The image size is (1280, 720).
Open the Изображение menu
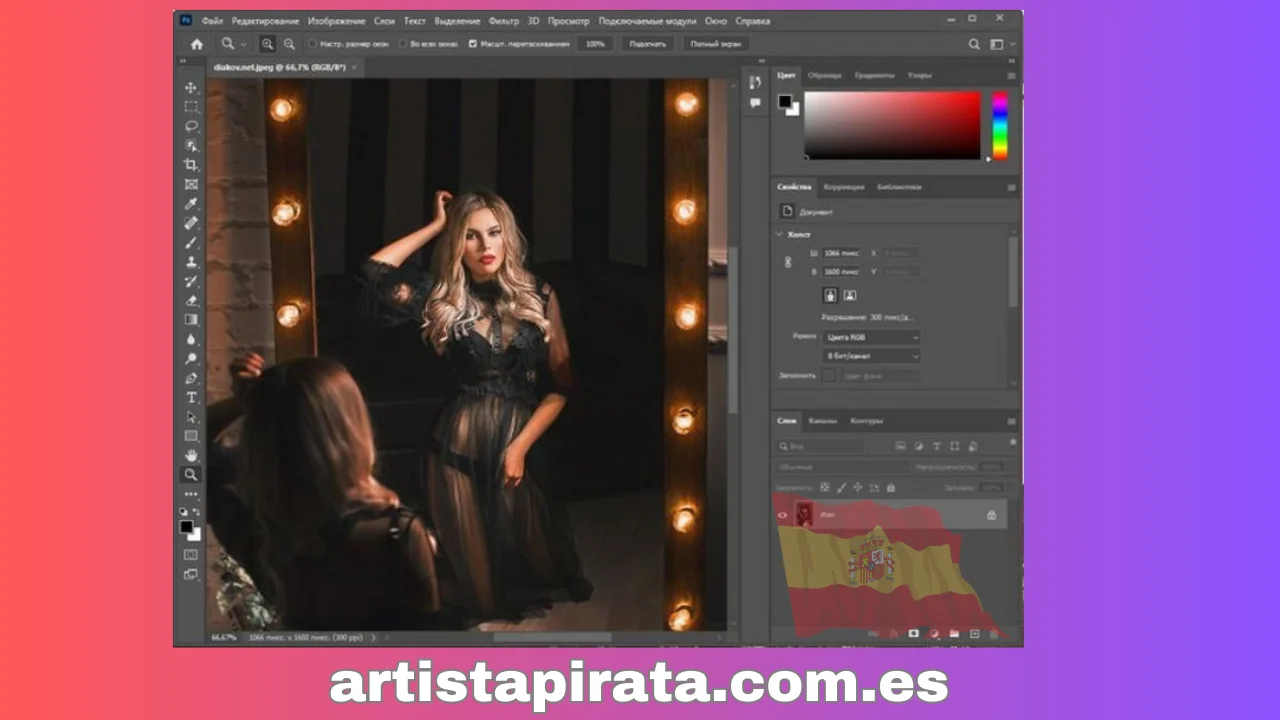pyautogui.click(x=337, y=20)
